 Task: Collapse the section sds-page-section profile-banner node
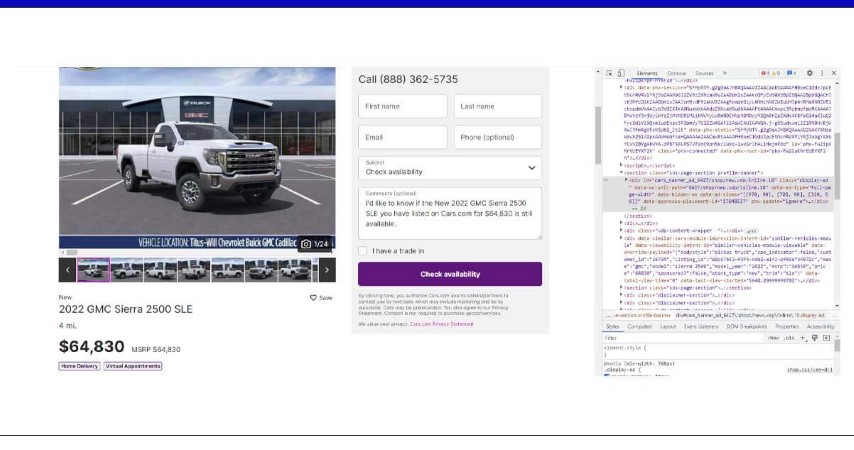(621, 173)
